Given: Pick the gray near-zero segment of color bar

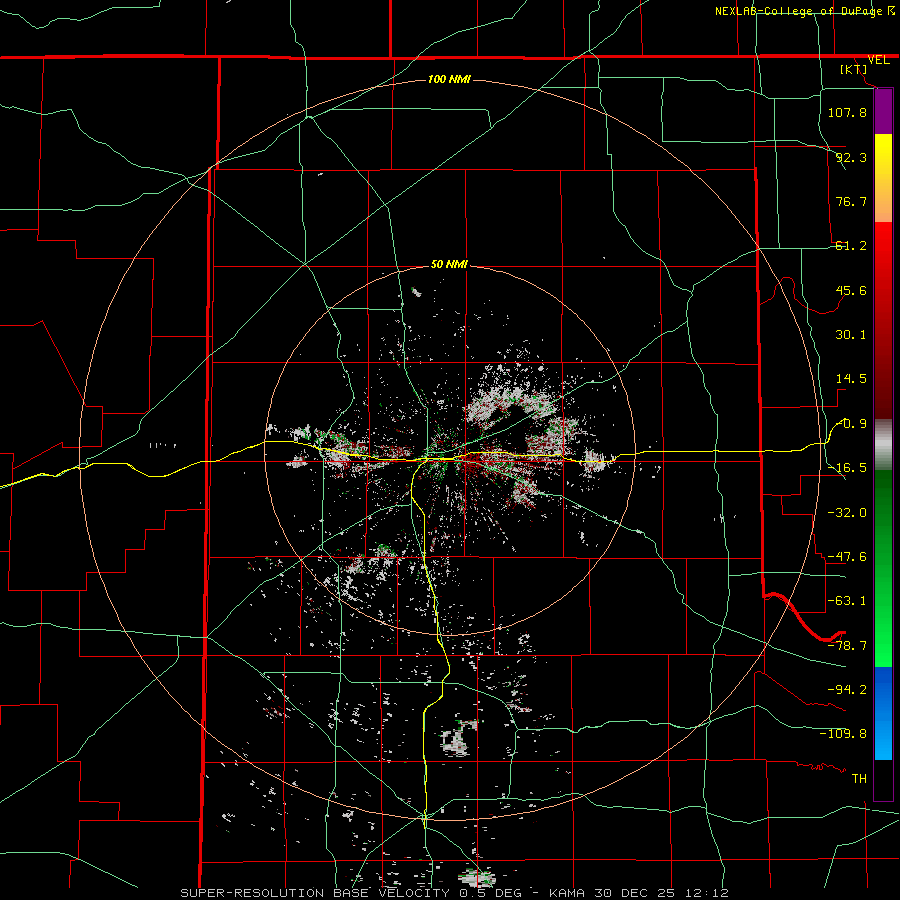Looking at the screenshot, I should click(883, 444).
